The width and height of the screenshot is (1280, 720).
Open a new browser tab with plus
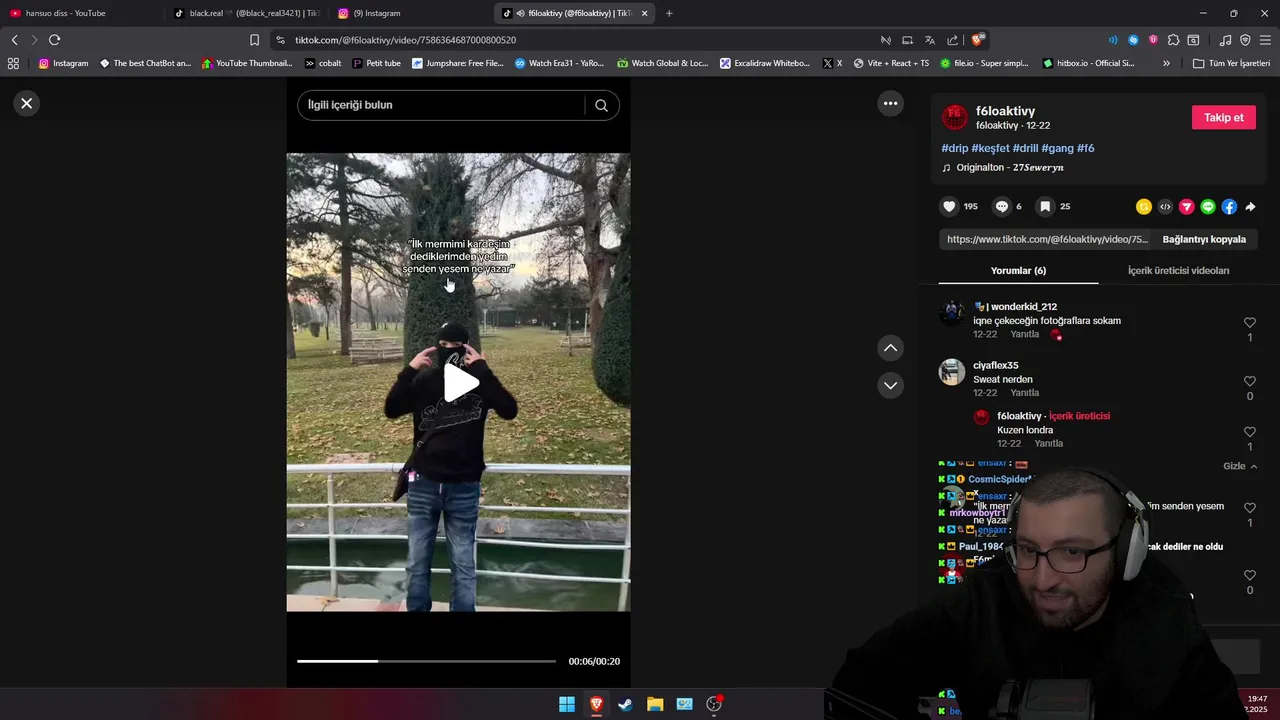[669, 13]
